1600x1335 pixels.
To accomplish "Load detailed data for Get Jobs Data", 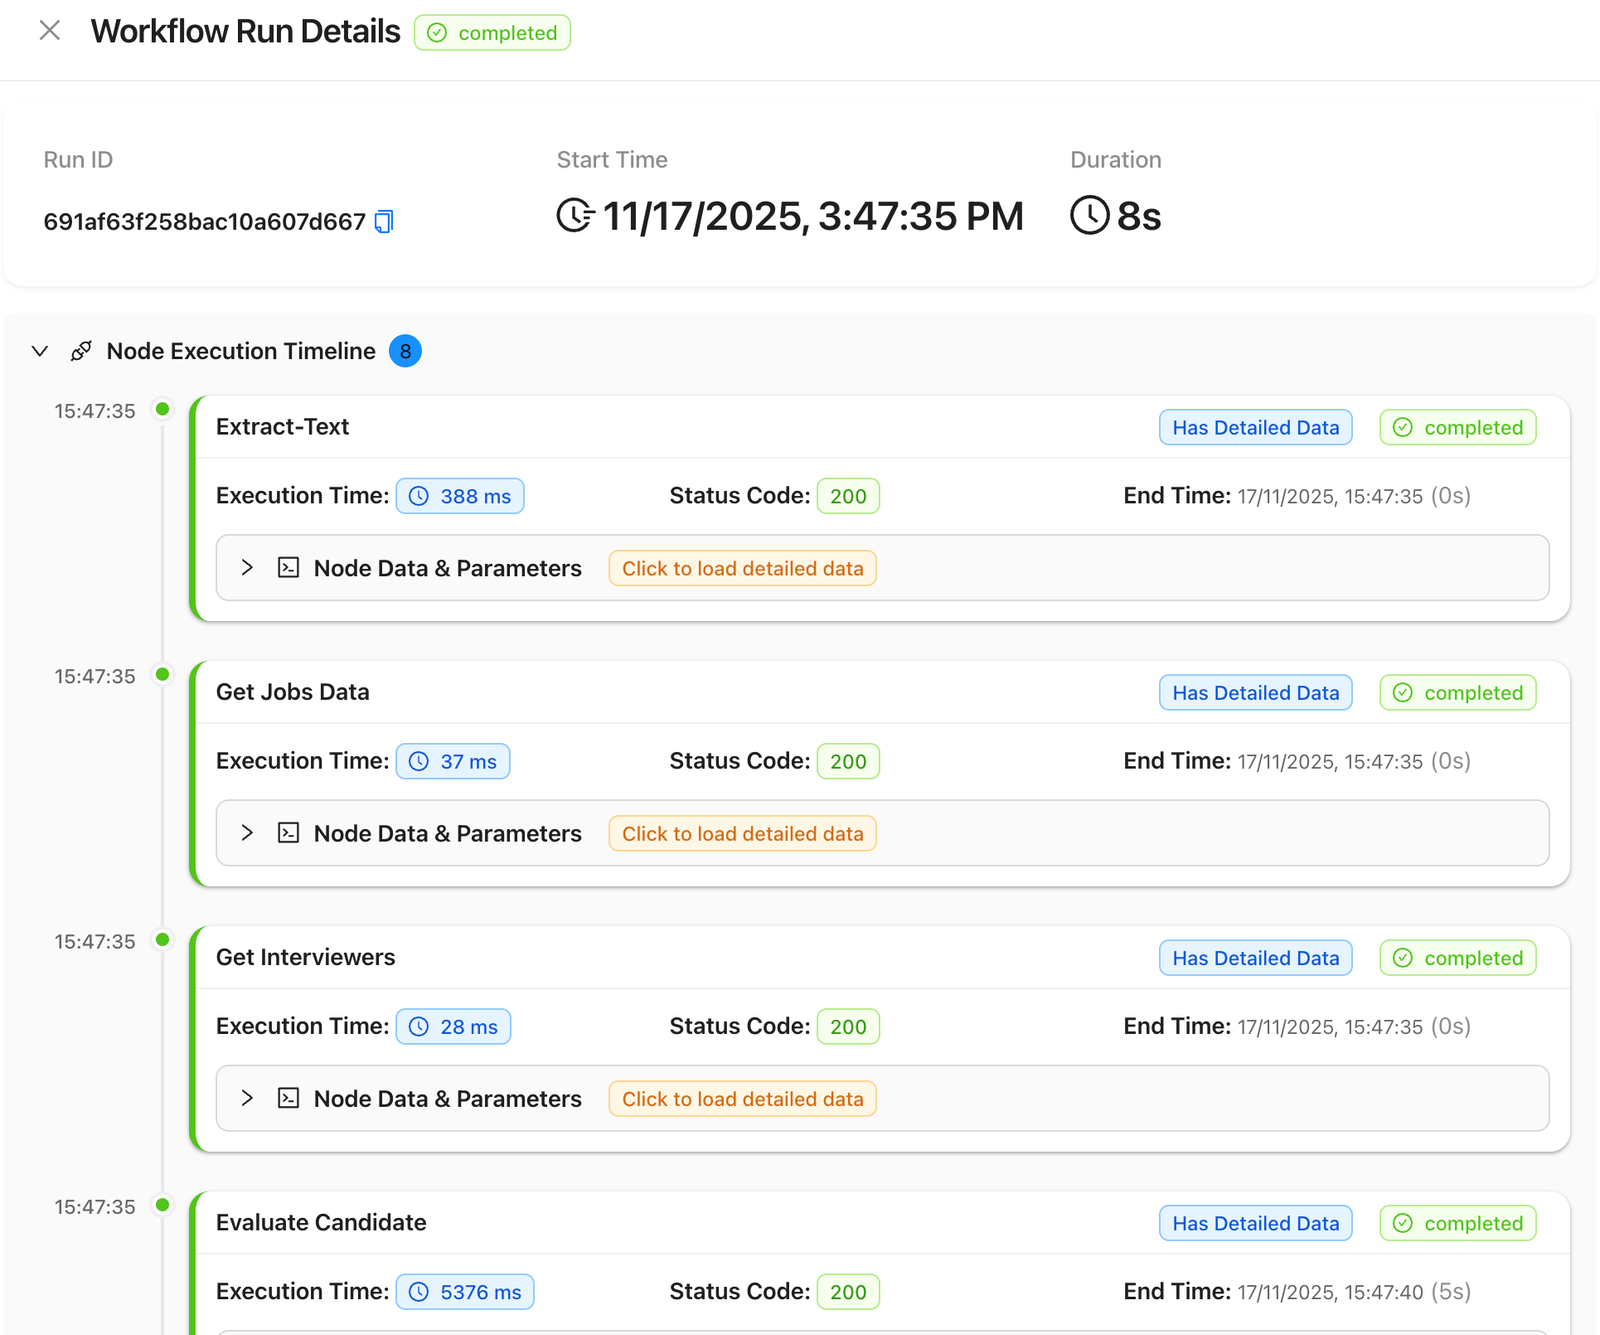I will (742, 833).
